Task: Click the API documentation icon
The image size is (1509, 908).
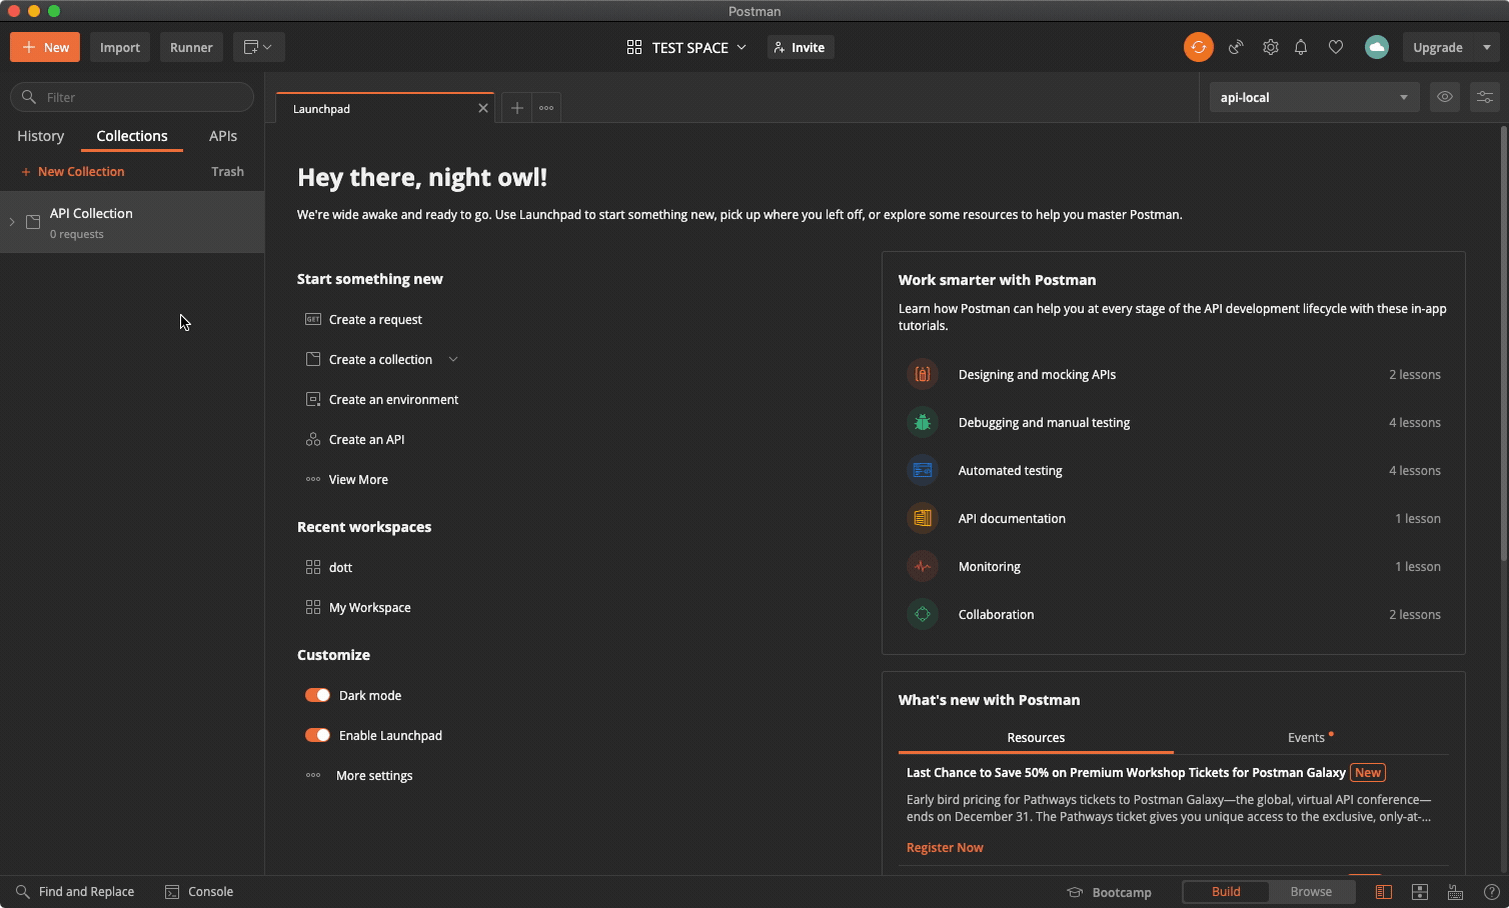Action: point(922,518)
